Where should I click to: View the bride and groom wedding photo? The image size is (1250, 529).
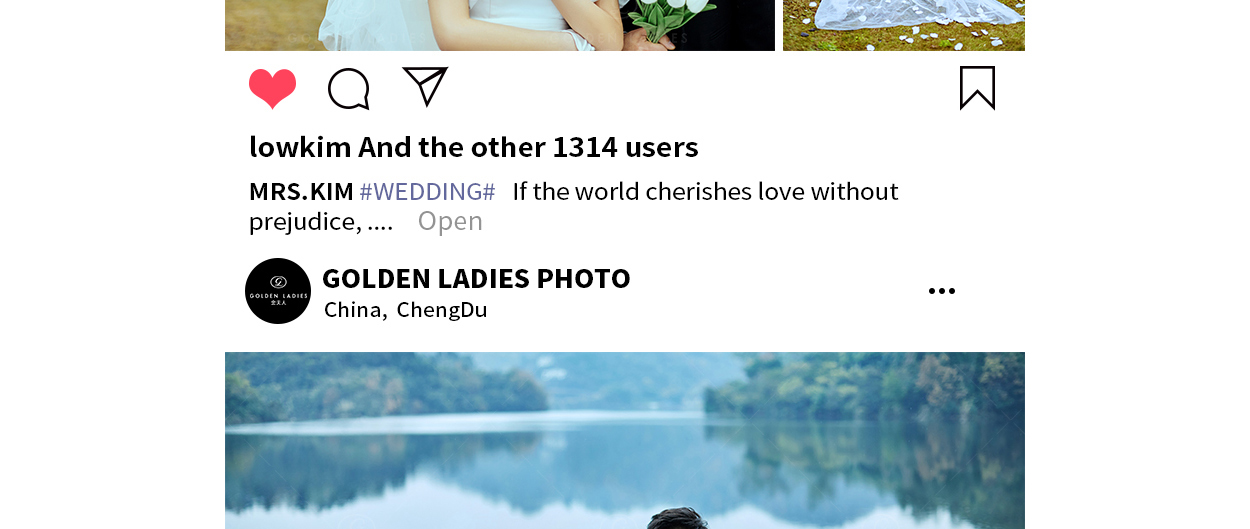(x=500, y=25)
